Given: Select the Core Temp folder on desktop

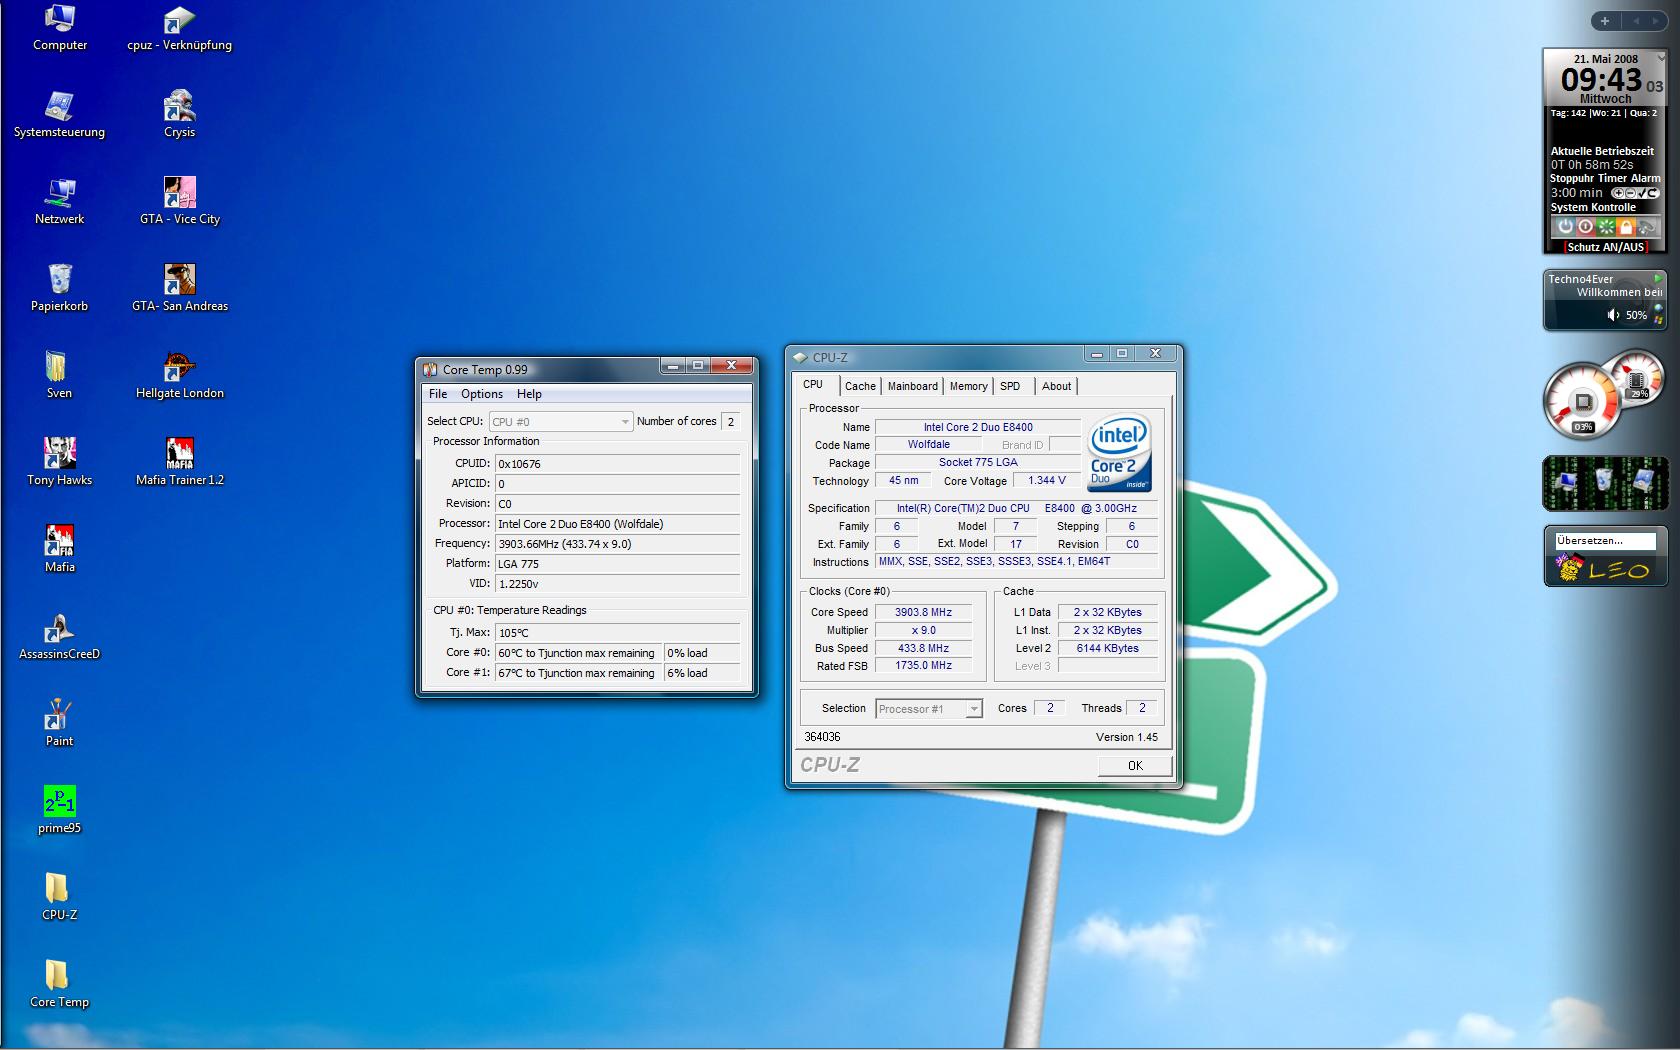Looking at the screenshot, I should (59, 984).
